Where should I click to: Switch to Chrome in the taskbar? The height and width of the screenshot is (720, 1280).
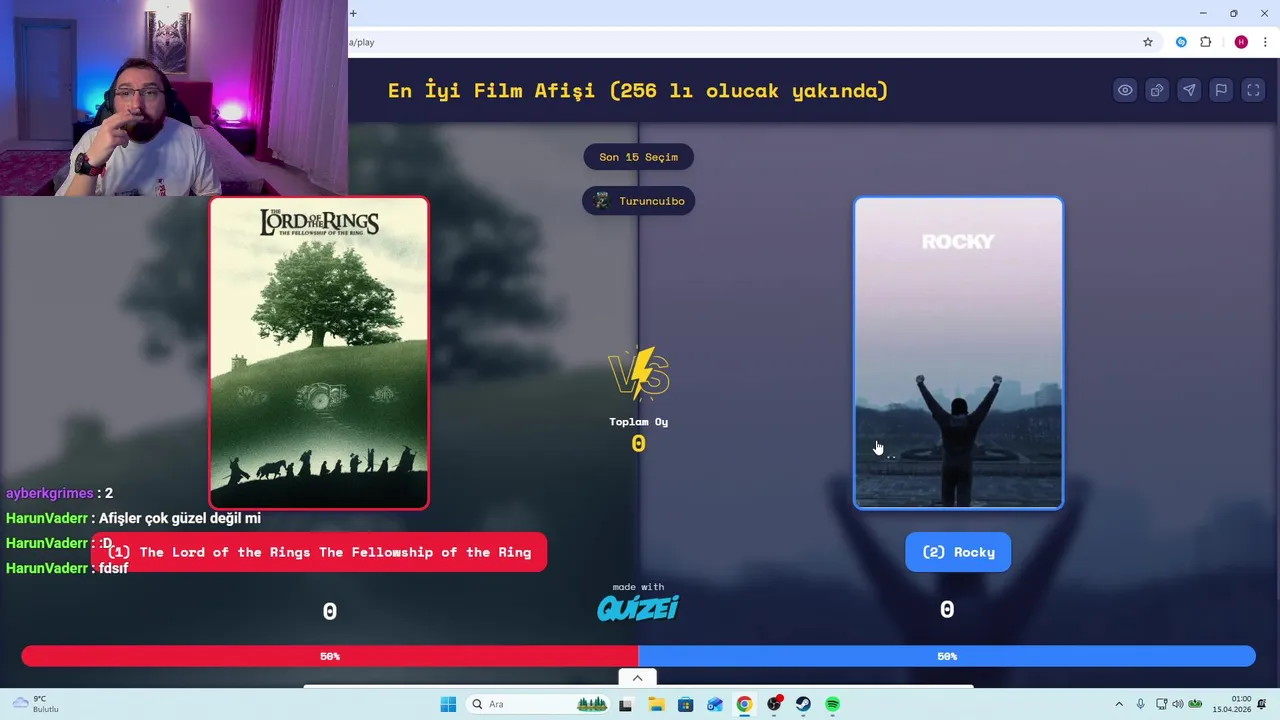tap(744, 704)
